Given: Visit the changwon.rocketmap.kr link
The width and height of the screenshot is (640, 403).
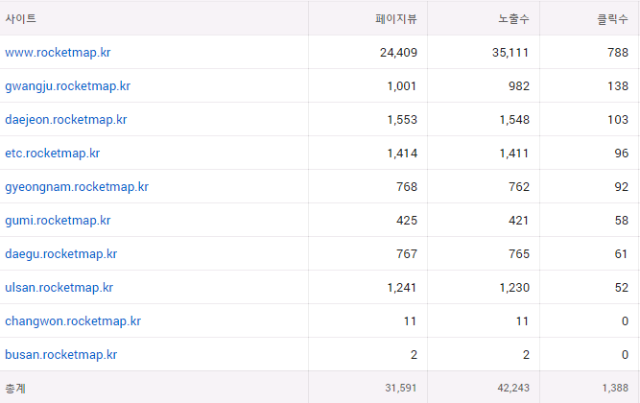Looking at the screenshot, I should tap(72, 321).
